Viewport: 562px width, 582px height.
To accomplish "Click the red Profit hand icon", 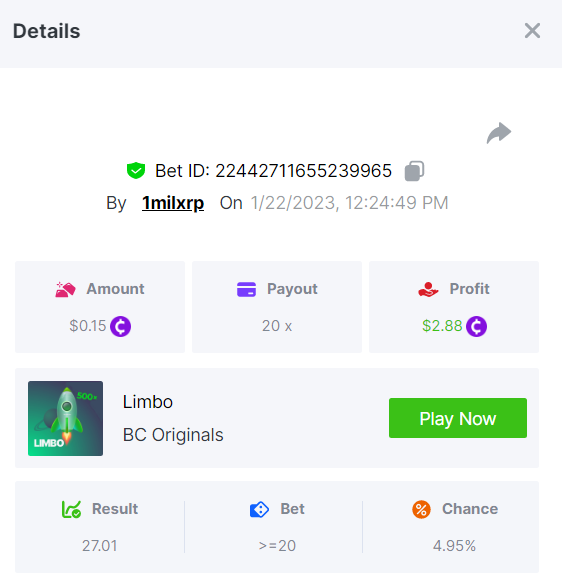I will (428, 290).
